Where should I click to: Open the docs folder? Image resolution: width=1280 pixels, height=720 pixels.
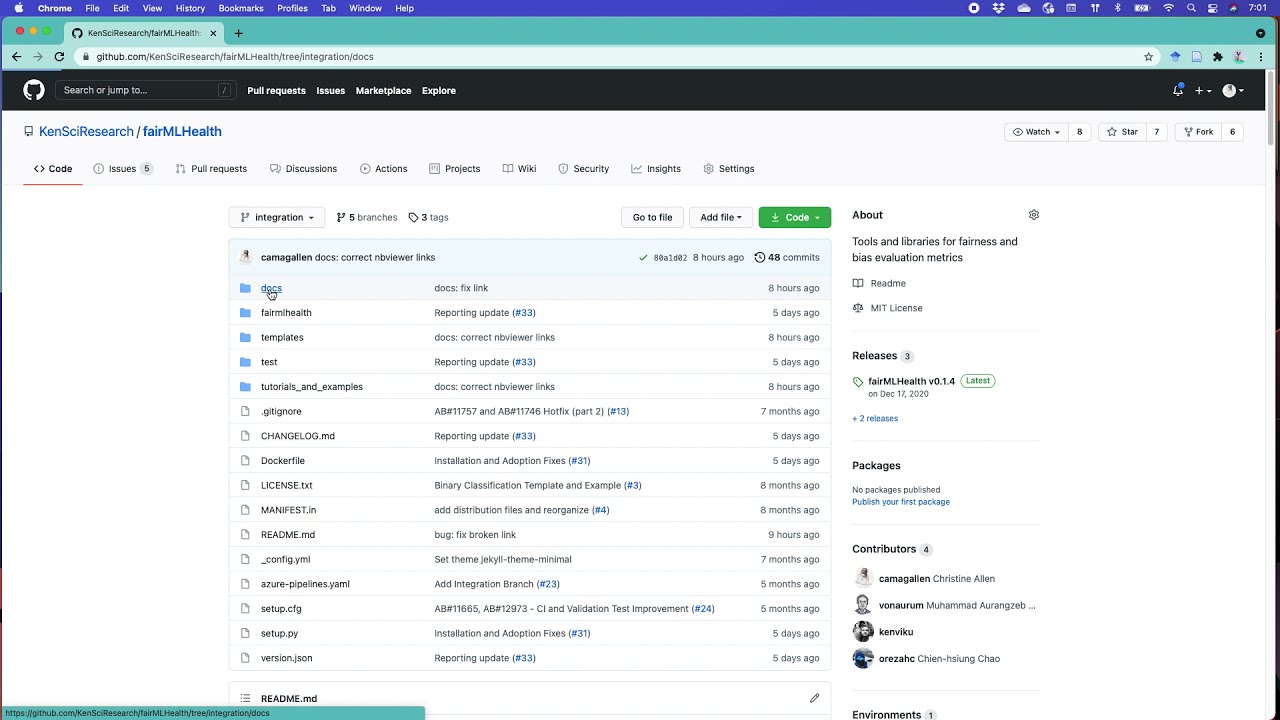coord(271,288)
